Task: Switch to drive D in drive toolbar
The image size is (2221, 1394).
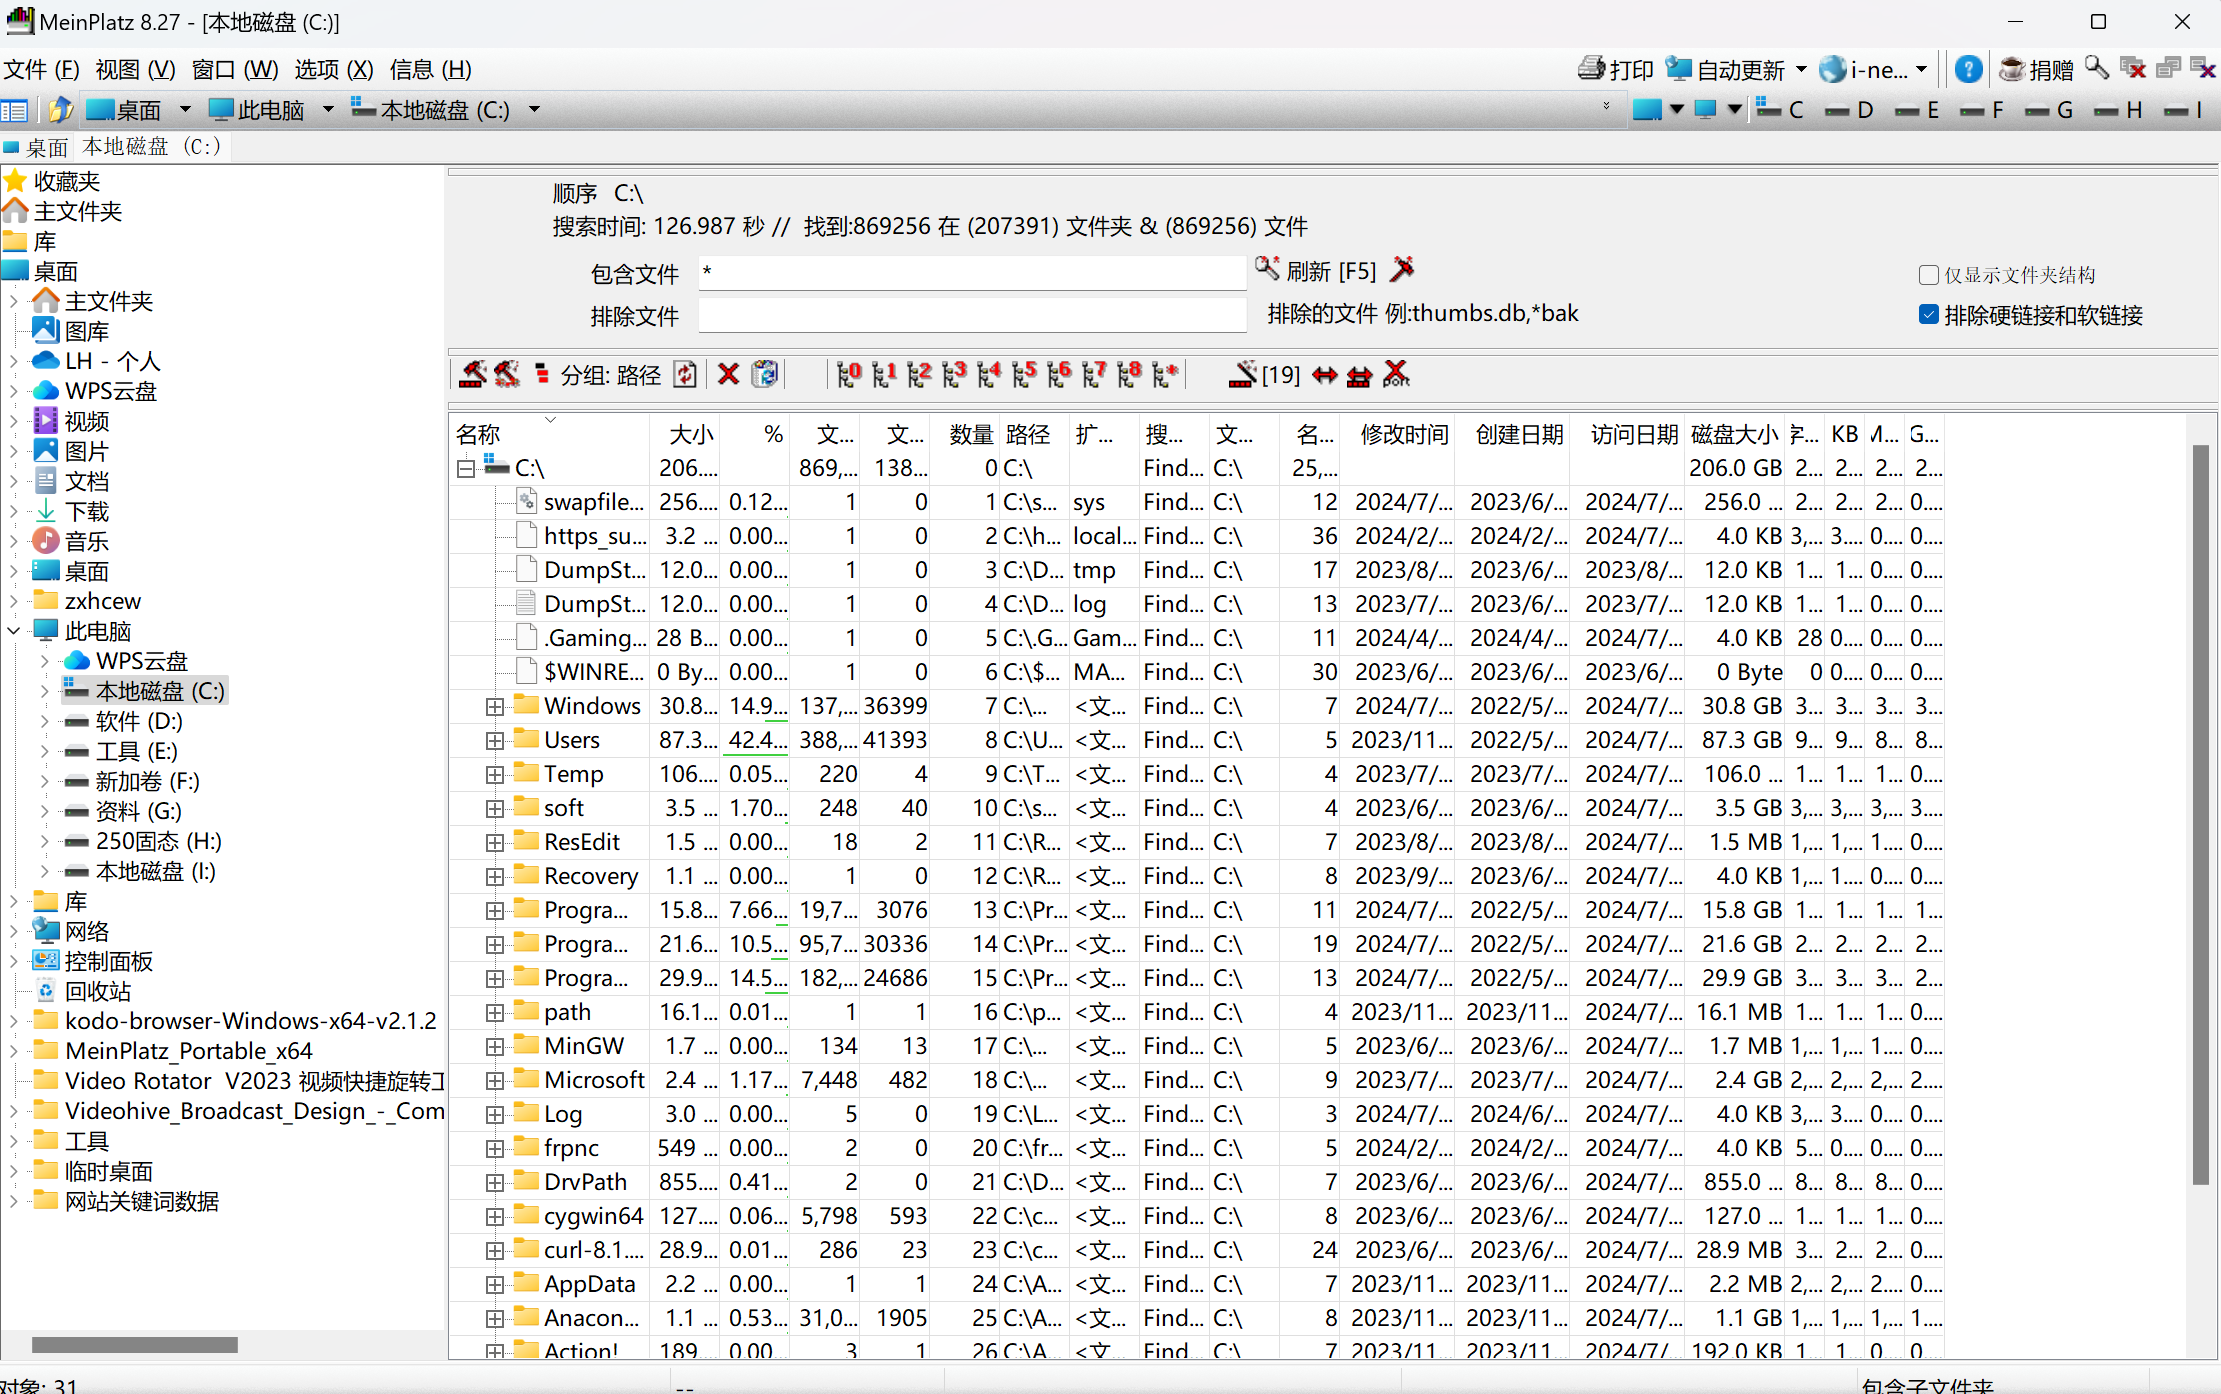Action: (x=1850, y=110)
